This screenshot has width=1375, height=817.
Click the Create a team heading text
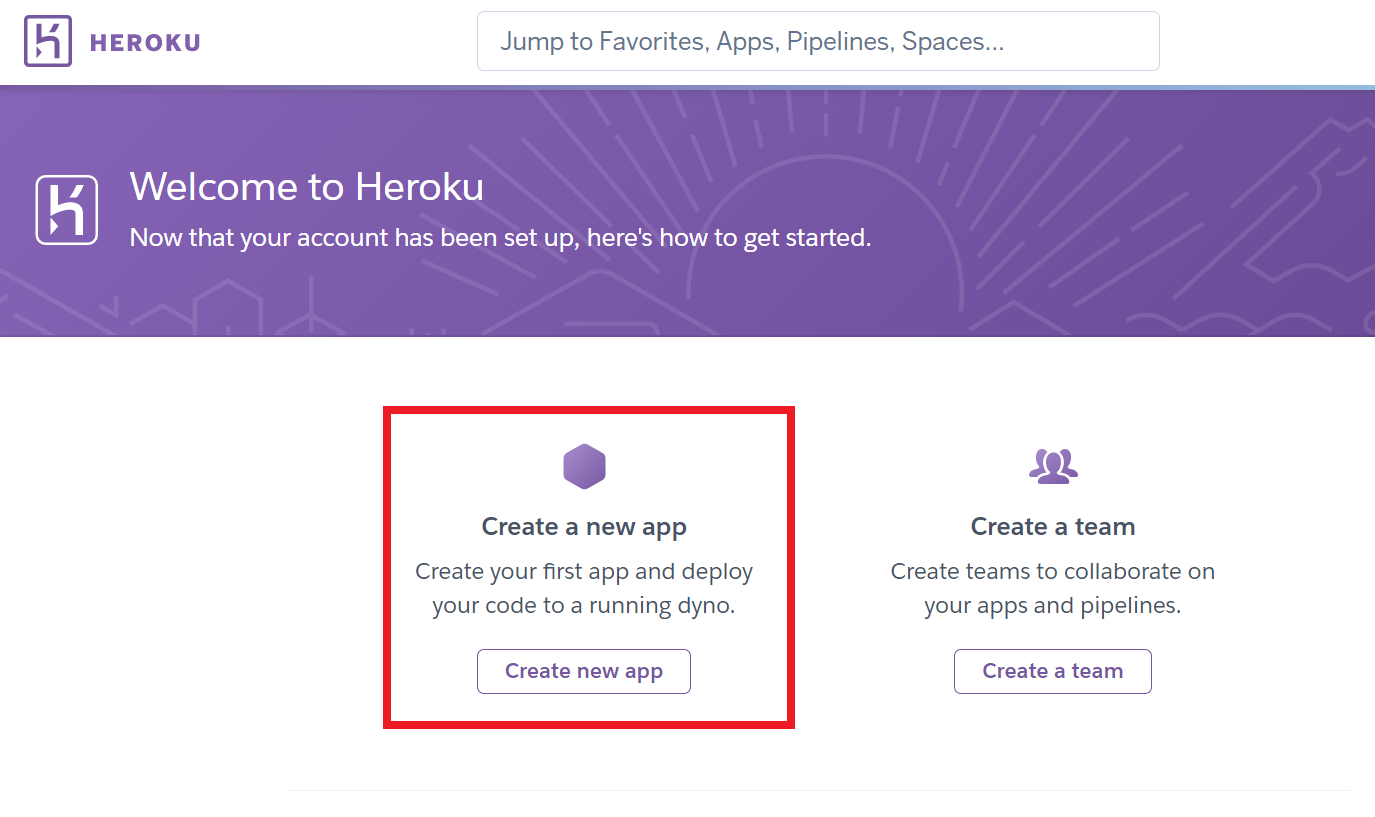point(1052,526)
